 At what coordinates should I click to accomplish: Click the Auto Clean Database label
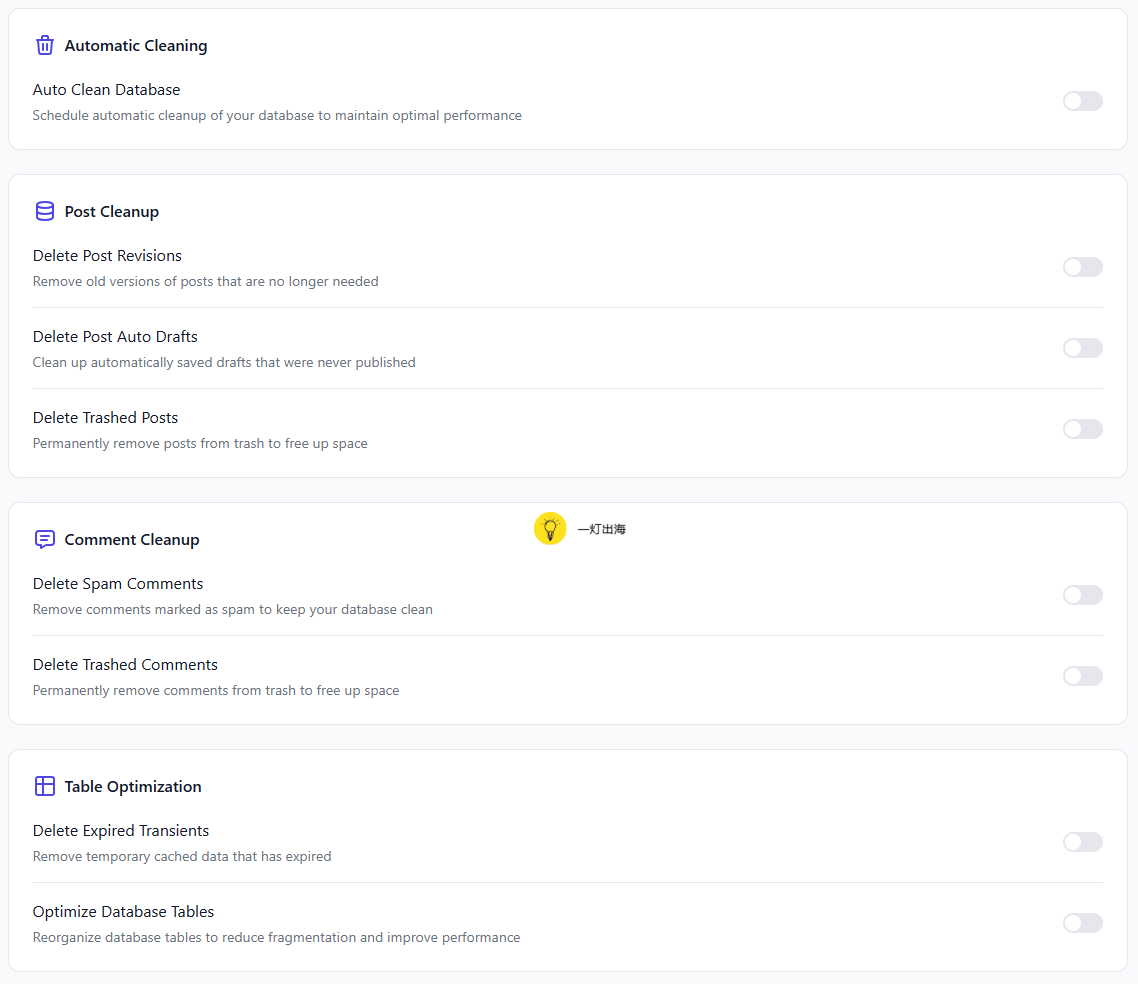(107, 89)
